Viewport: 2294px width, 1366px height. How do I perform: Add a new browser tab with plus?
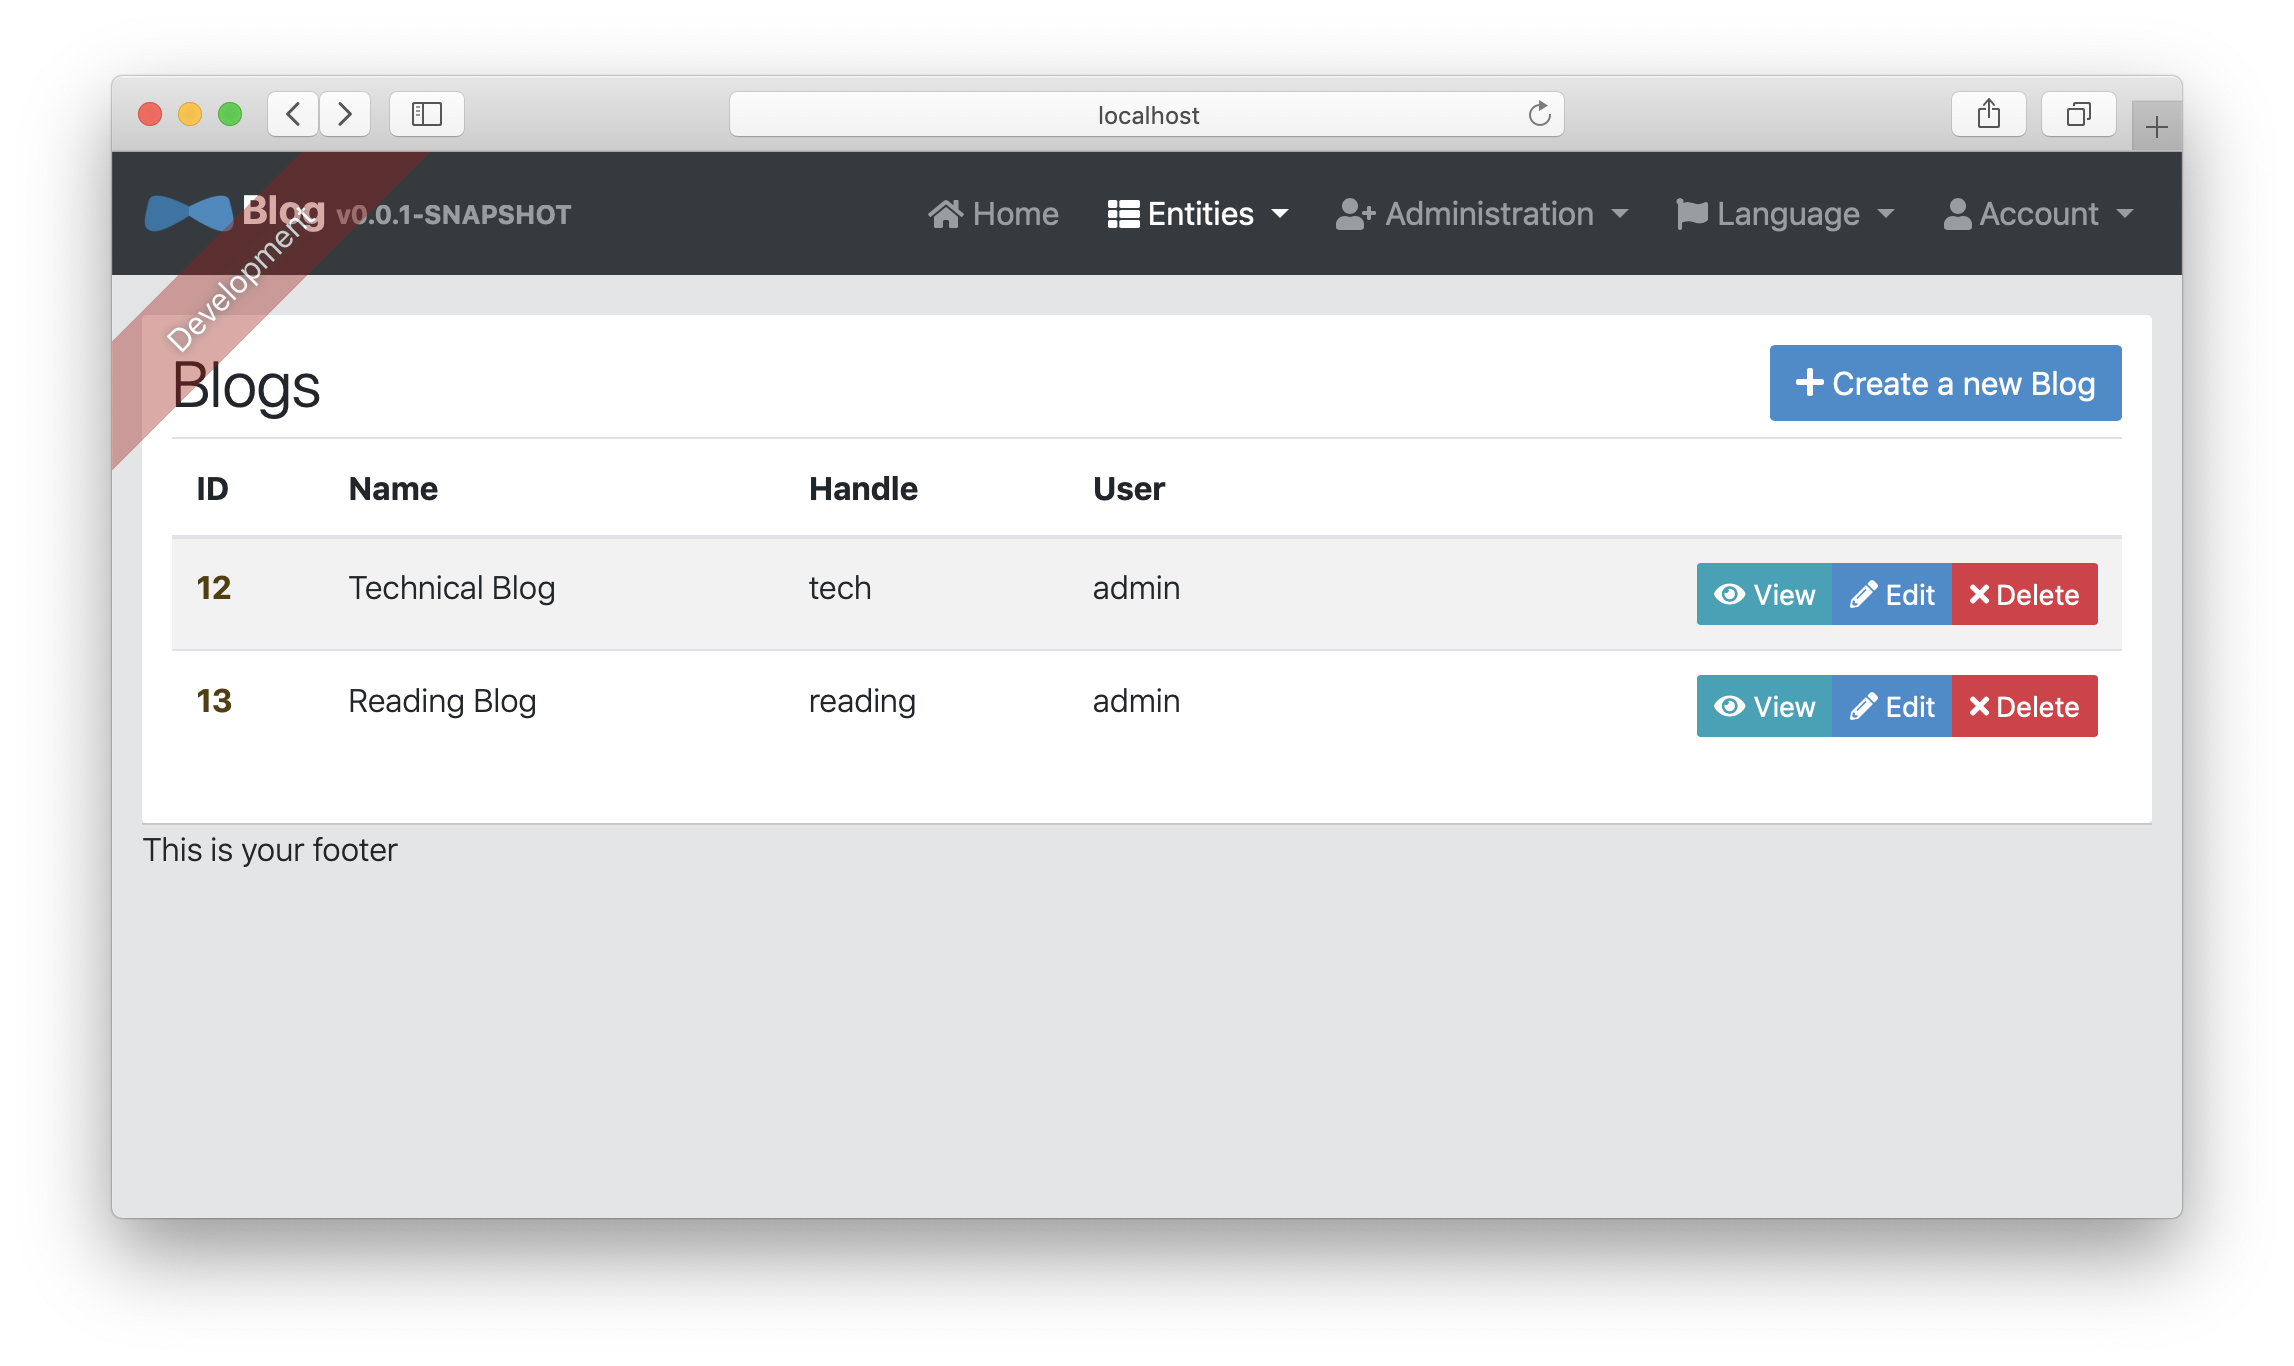(2156, 127)
